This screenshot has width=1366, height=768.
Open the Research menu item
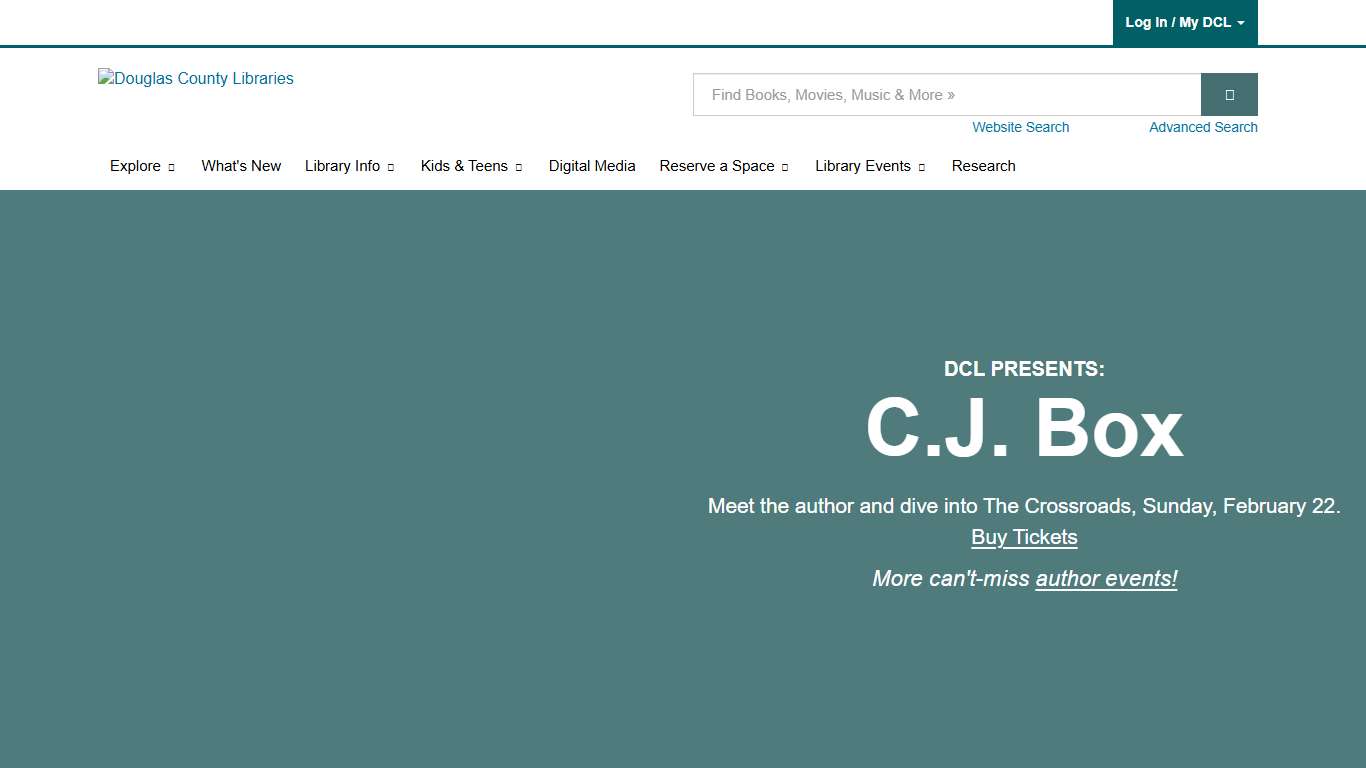tap(983, 166)
